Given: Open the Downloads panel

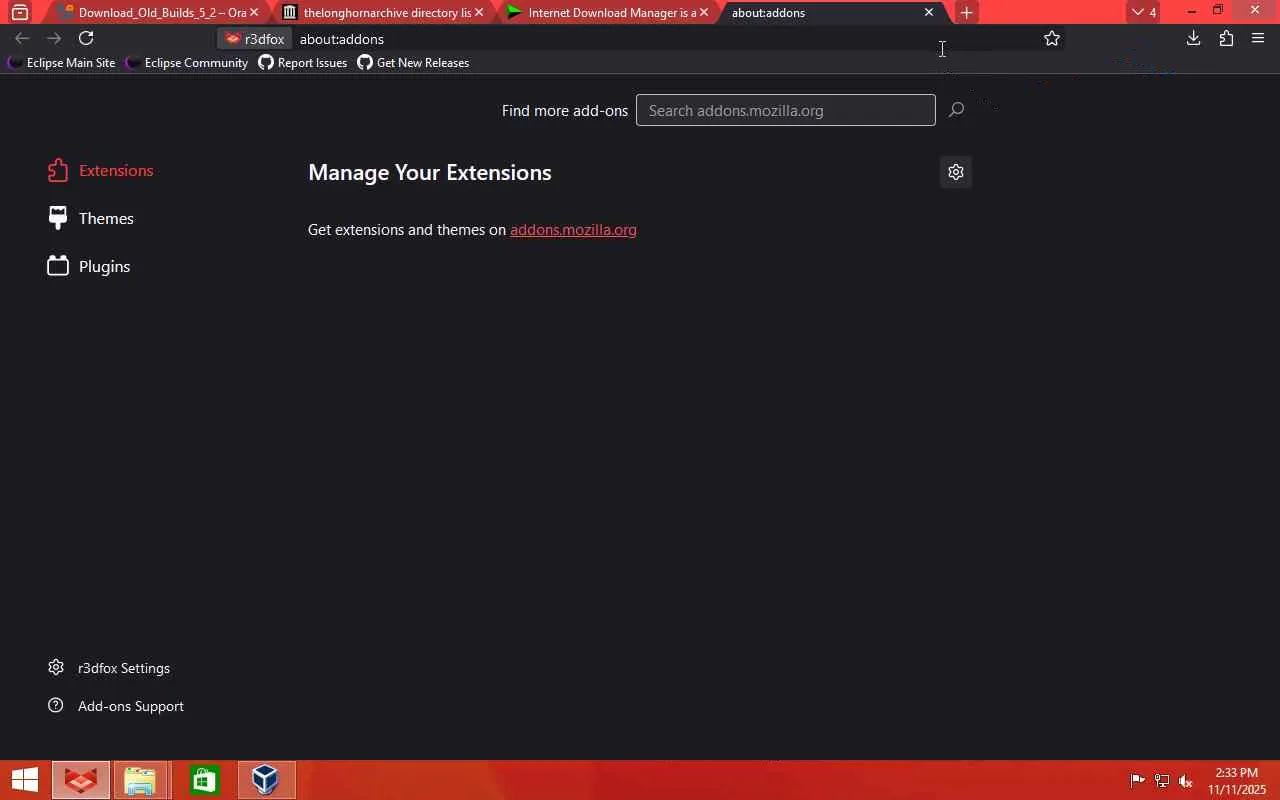Looking at the screenshot, I should pos(1193,38).
